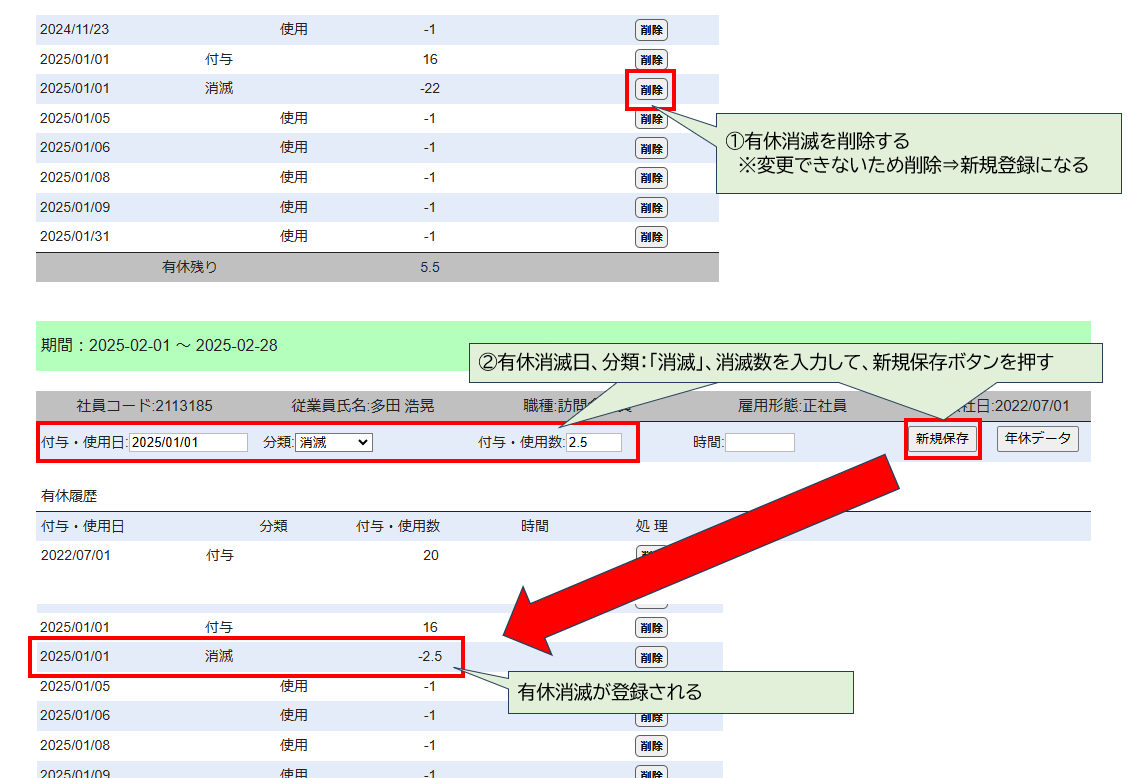Delete 付与 16 row in the table with 消滅 -22

[x=651, y=60]
